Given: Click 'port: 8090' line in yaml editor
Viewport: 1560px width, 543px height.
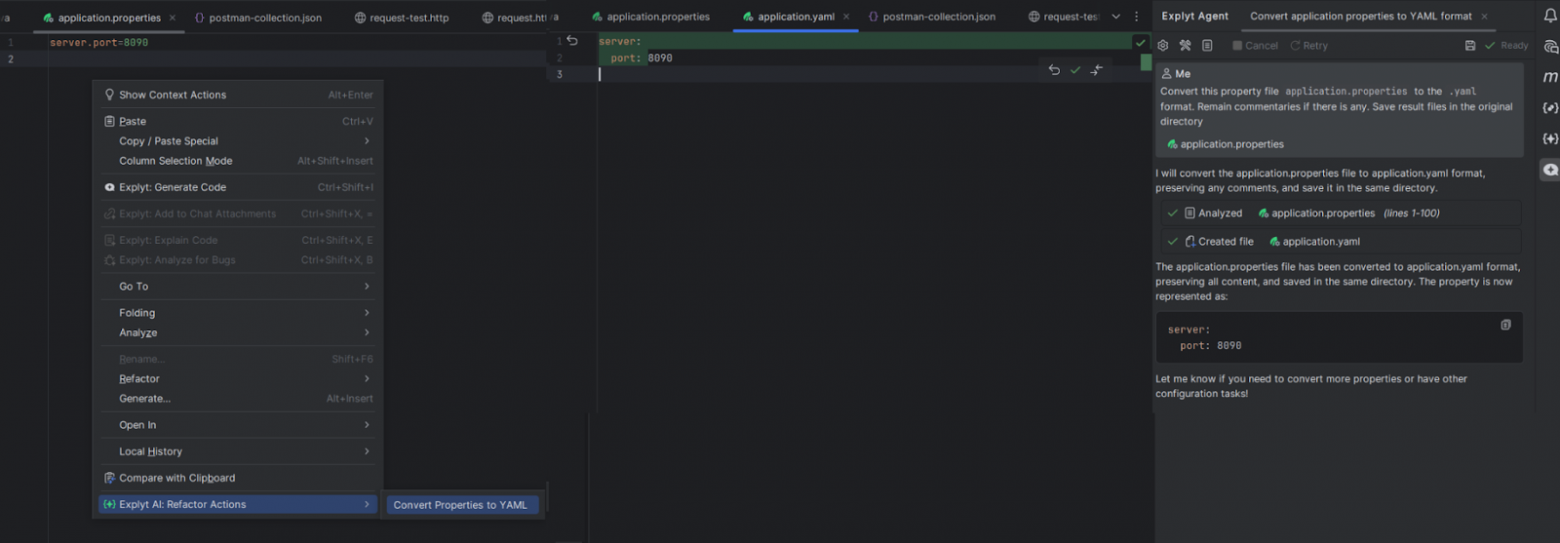Looking at the screenshot, I should pyautogui.click(x=641, y=58).
